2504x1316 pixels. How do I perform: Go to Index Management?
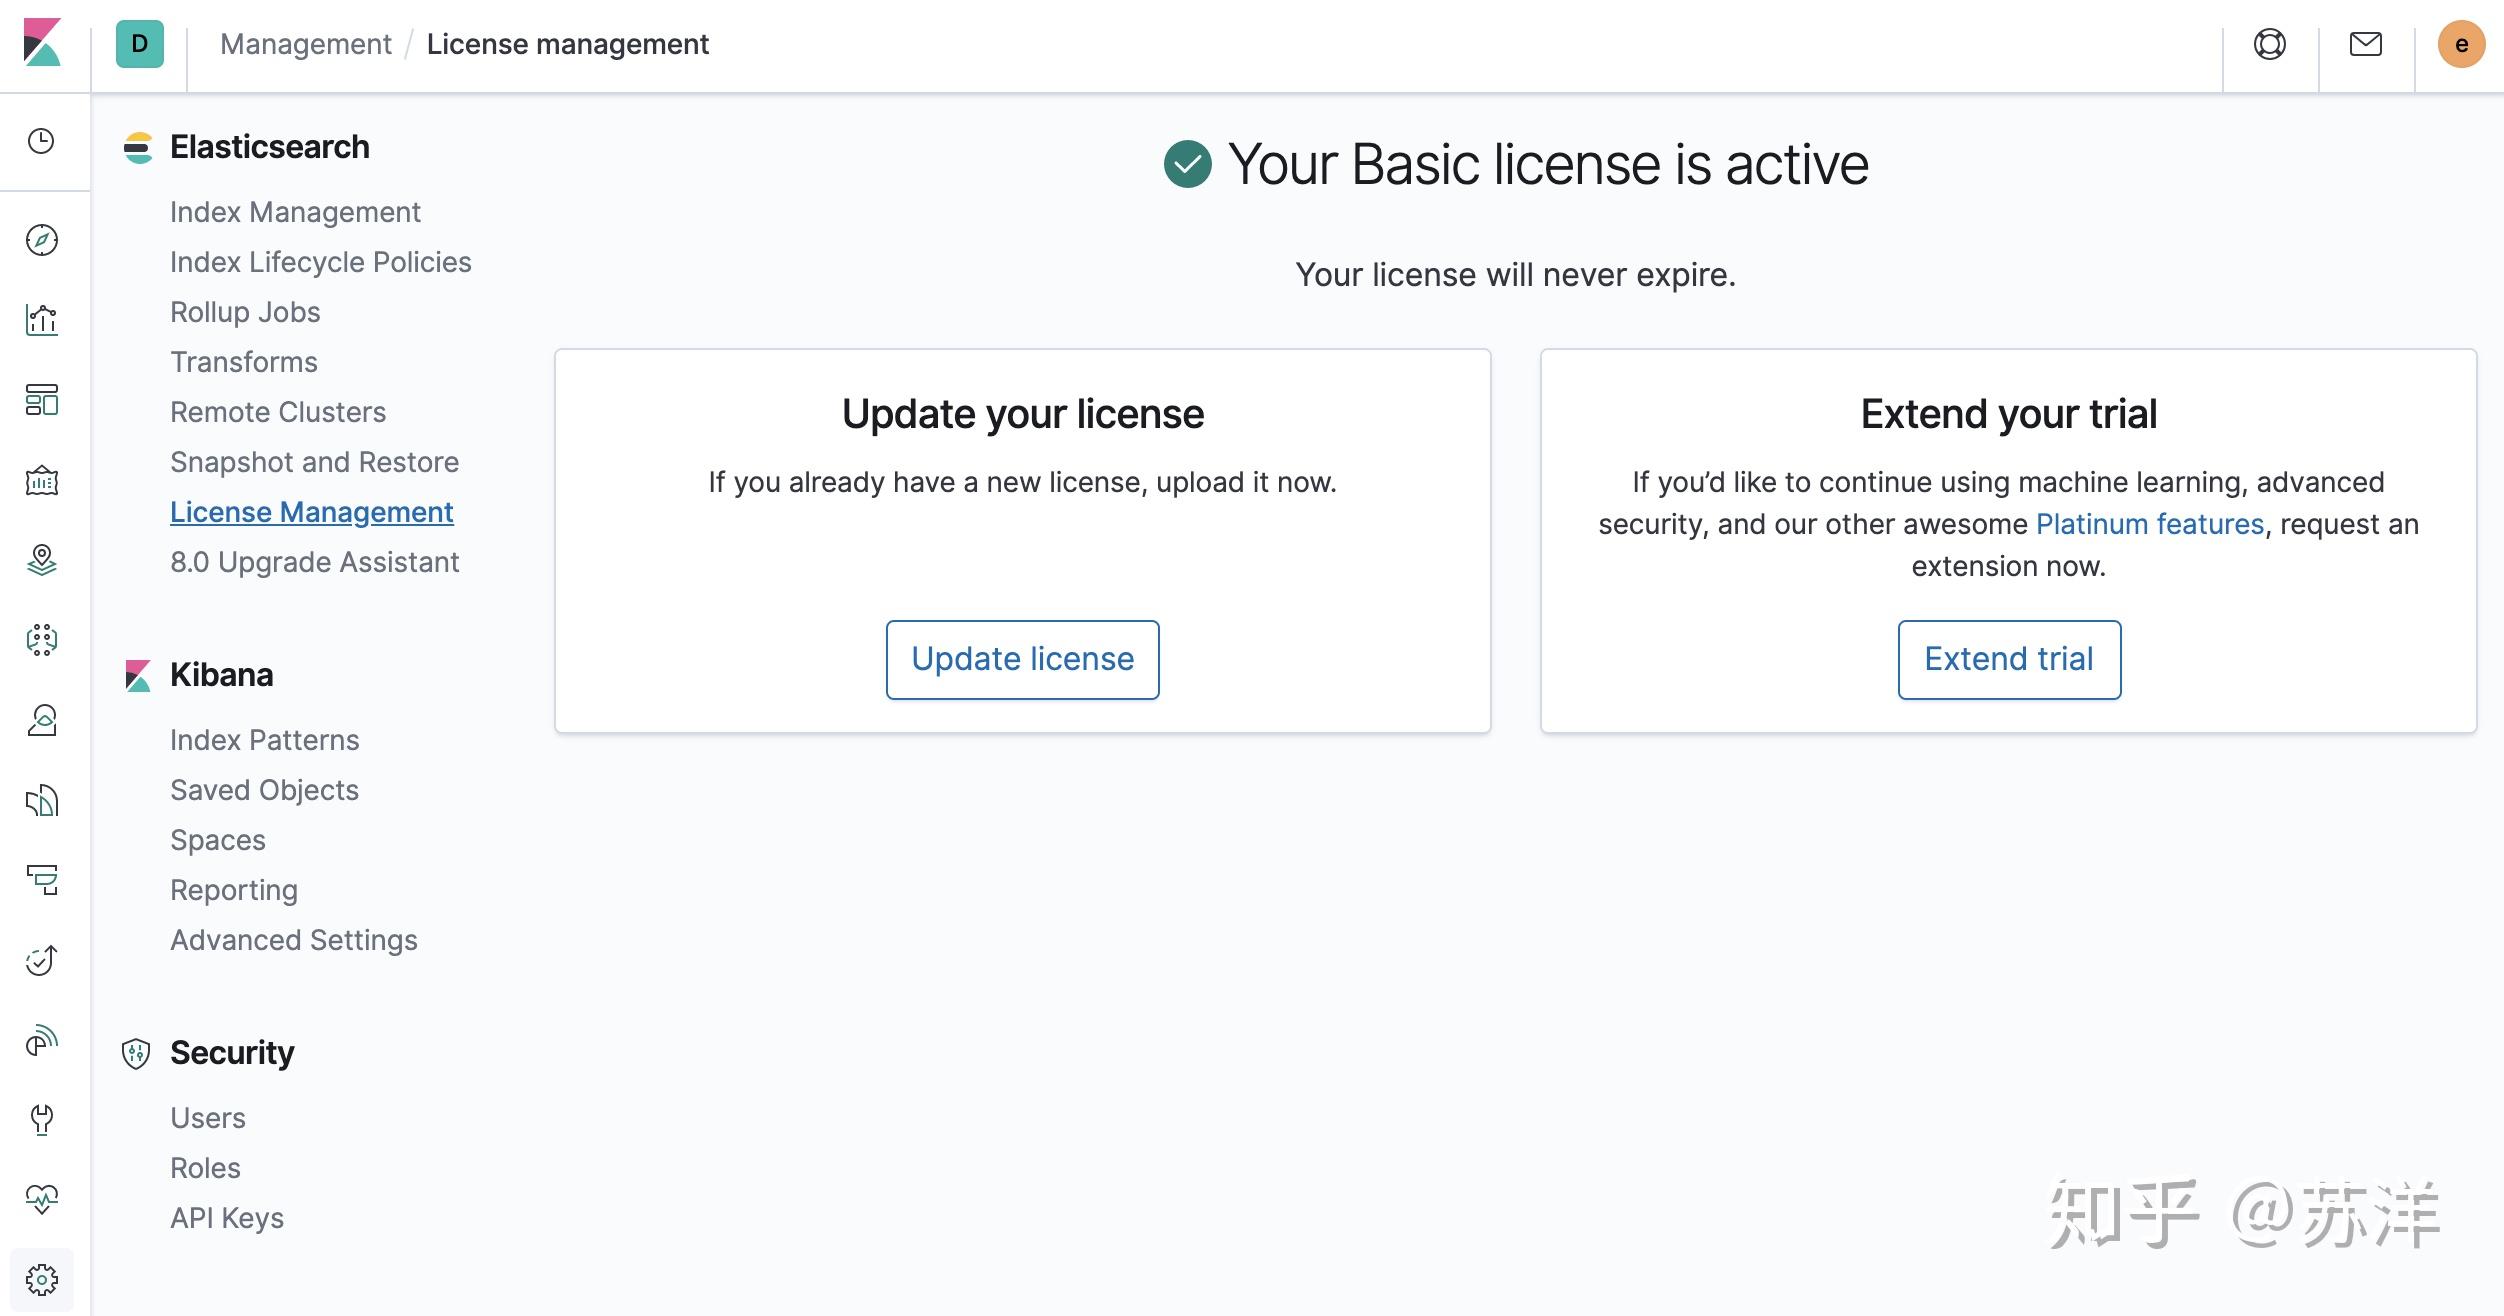click(x=295, y=212)
